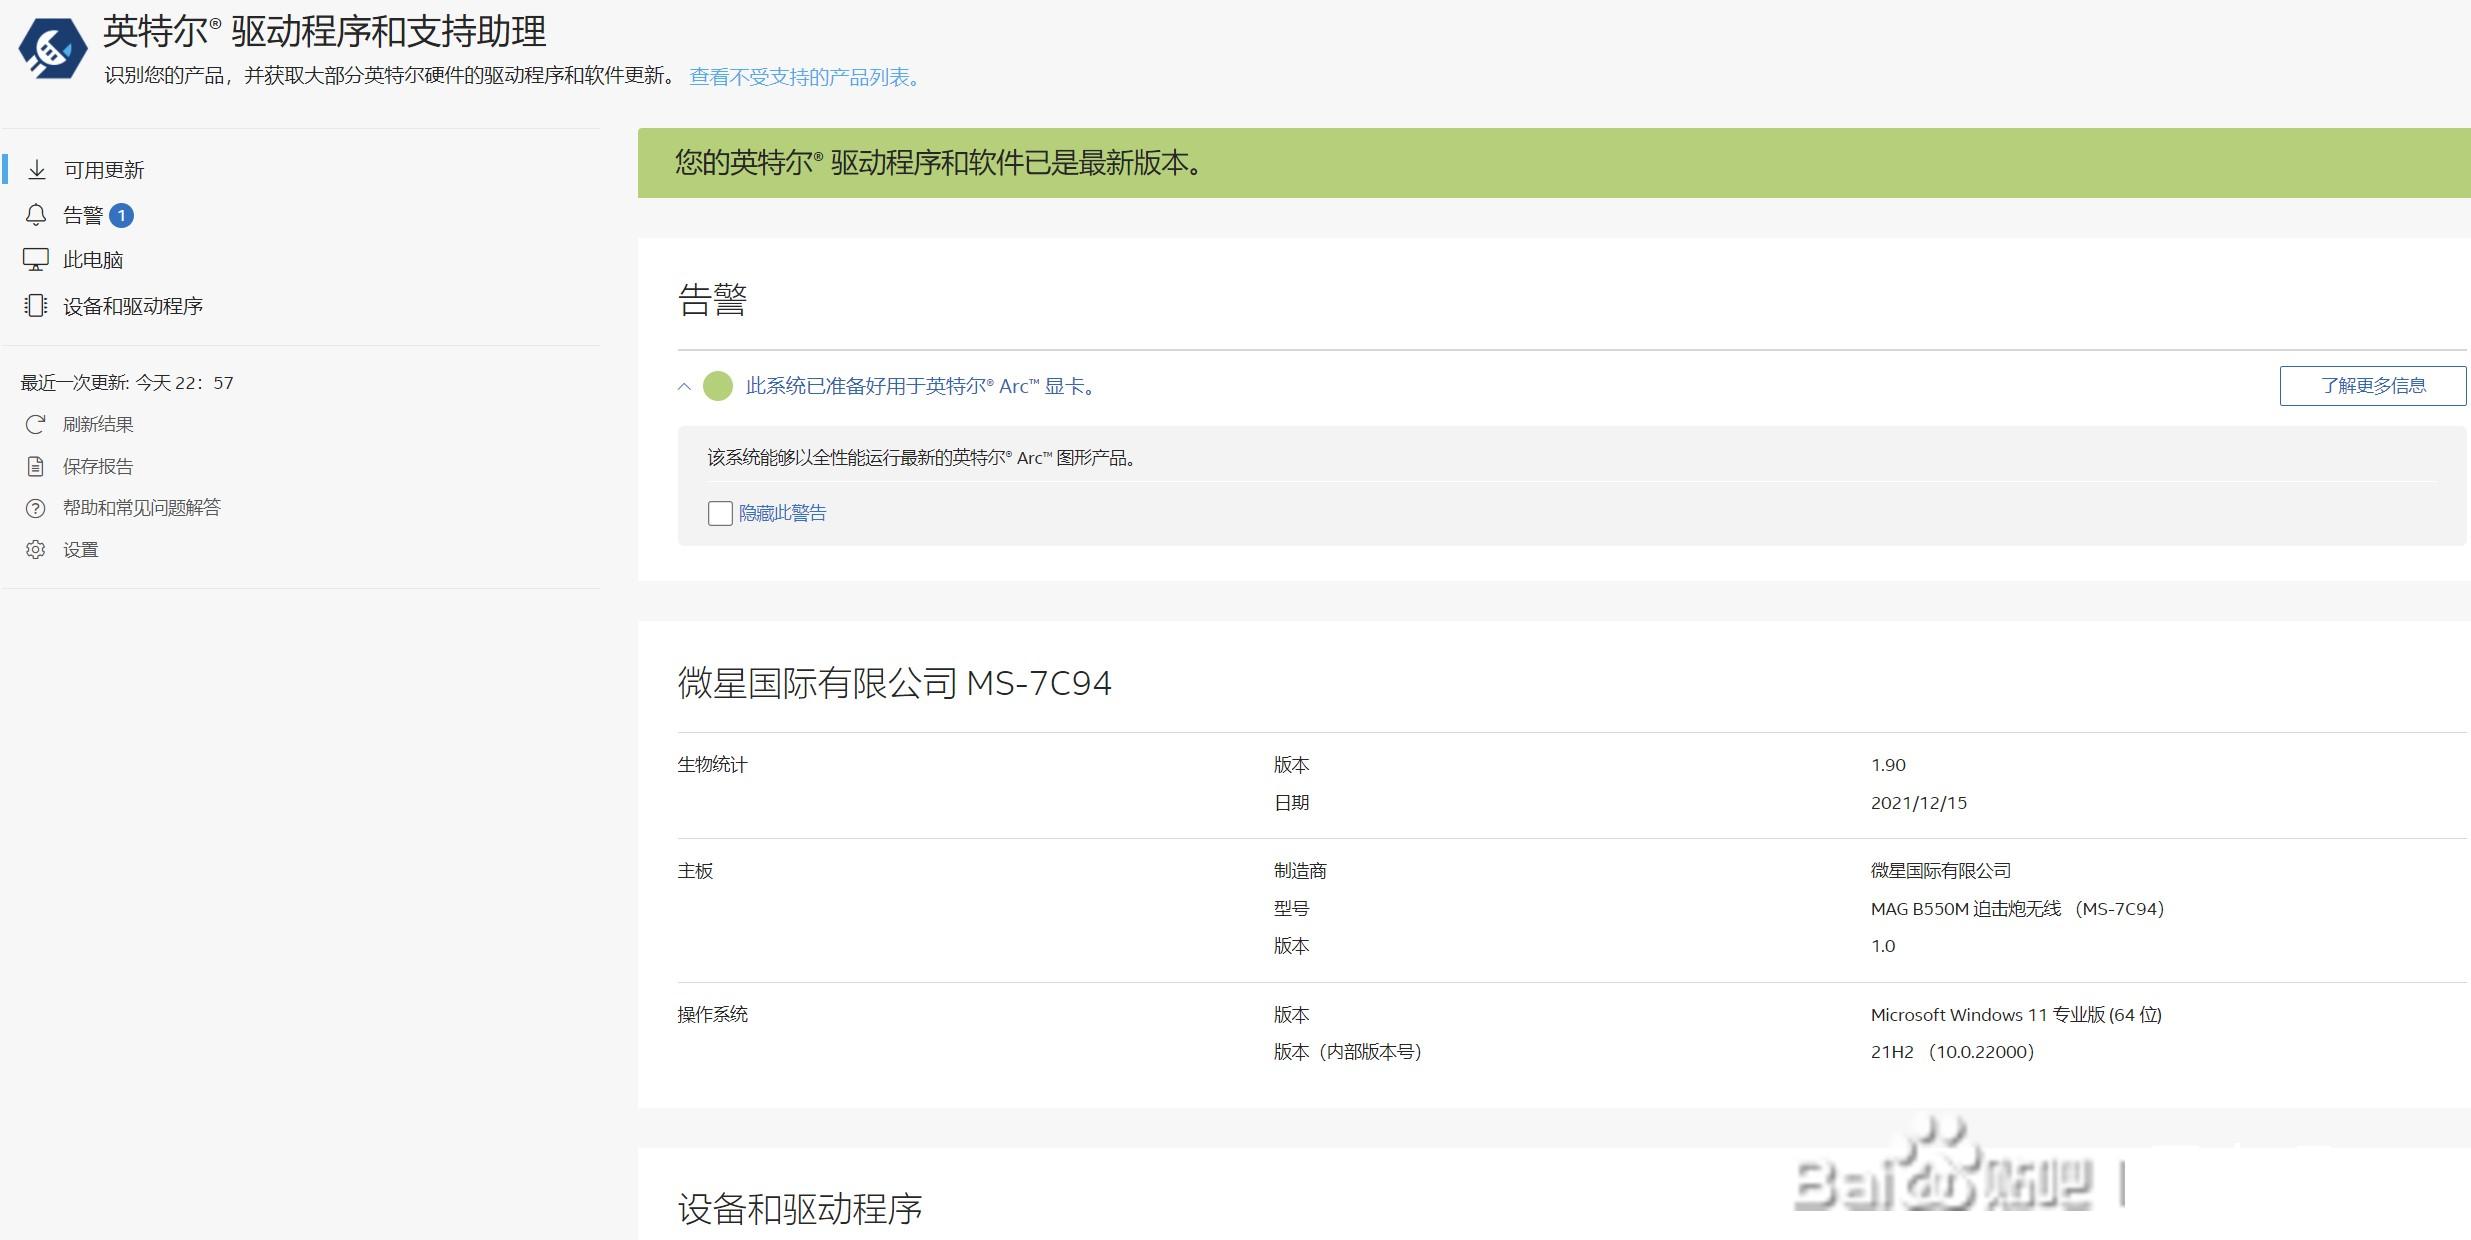The height and width of the screenshot is (1240, 2471).
Task: Select 此电脑 in the sidebar
Action: [x=93, y=260]
